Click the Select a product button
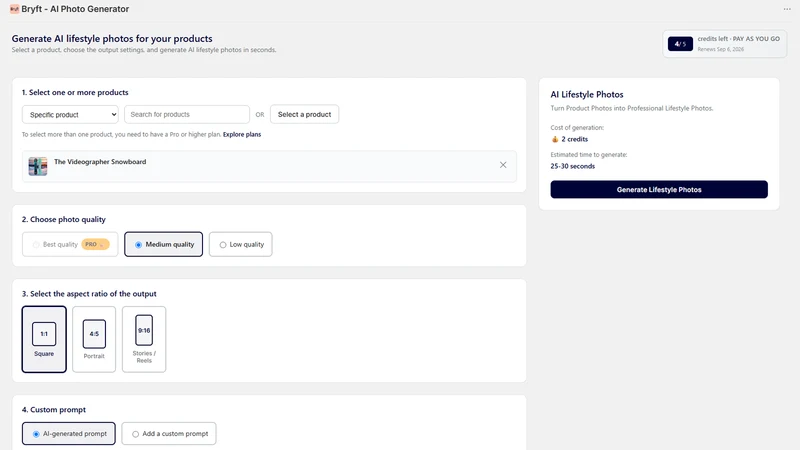Image resolution: width=800 pixels, height=450 pixels. [x=304, y=114]
